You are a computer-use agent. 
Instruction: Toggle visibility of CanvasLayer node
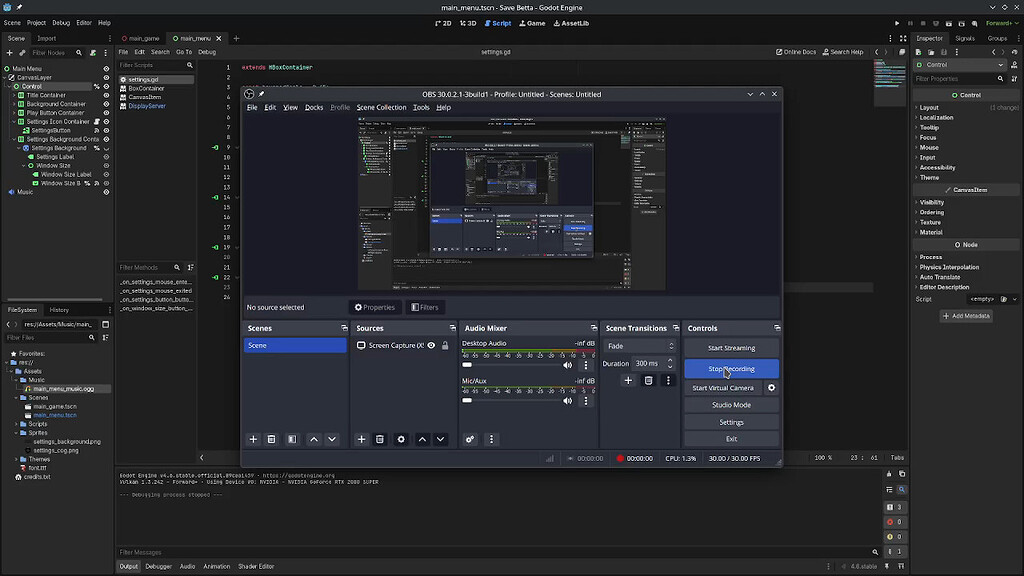[106, 78]
